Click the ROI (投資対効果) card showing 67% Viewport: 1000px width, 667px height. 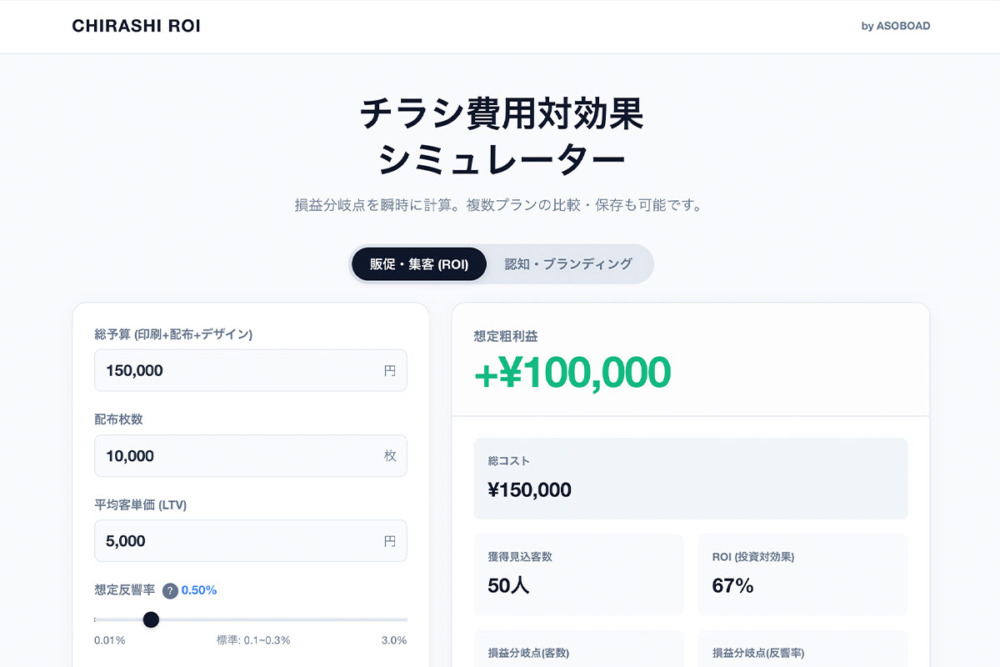803,575
